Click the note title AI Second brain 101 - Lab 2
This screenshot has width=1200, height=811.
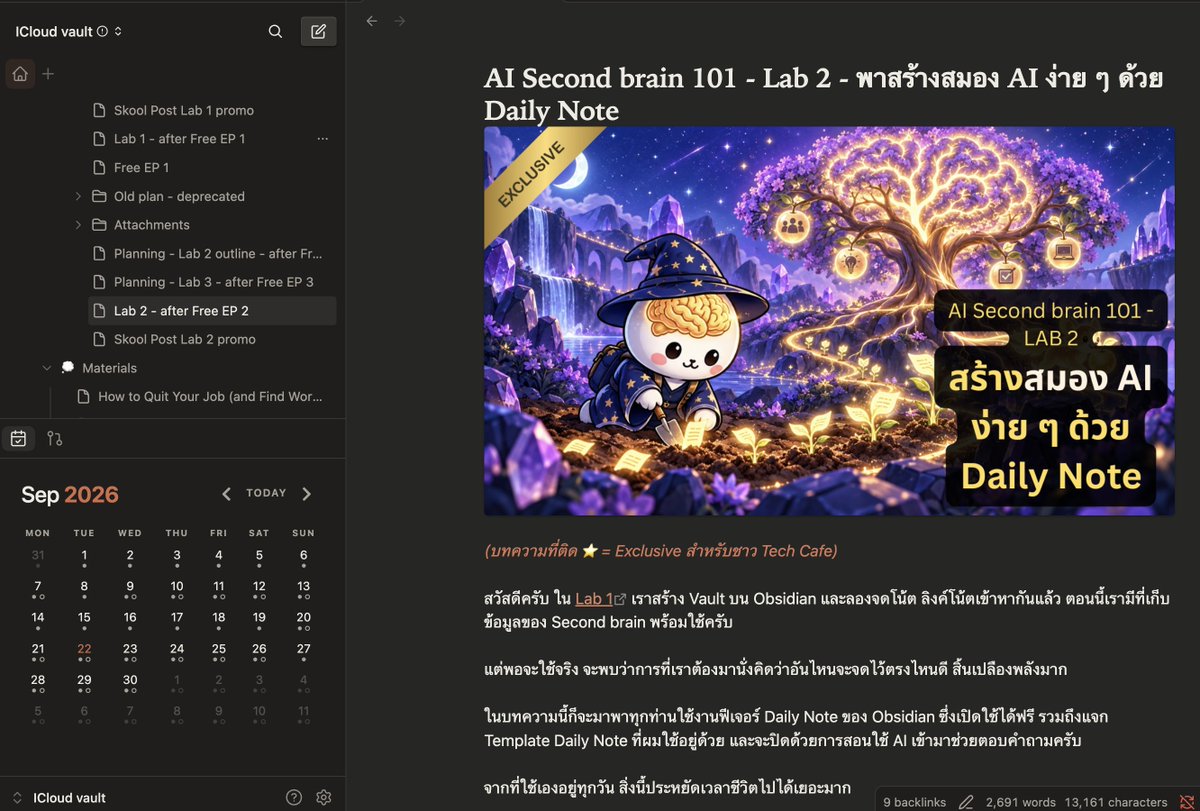822,93
